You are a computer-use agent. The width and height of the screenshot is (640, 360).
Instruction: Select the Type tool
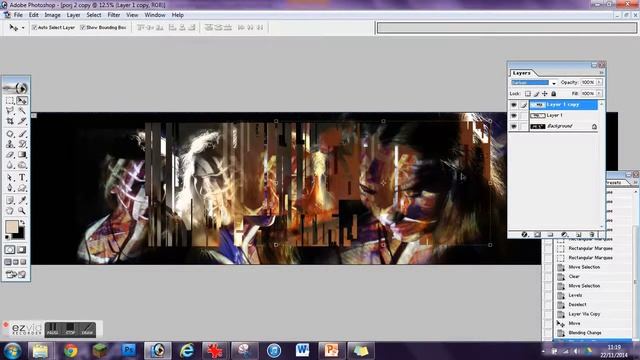(x=22, y=178)
